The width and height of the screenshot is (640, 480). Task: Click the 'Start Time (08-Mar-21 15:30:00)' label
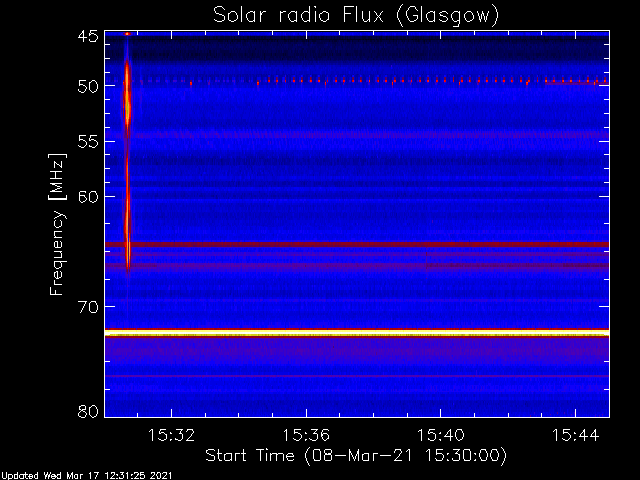tap(356, 456)
